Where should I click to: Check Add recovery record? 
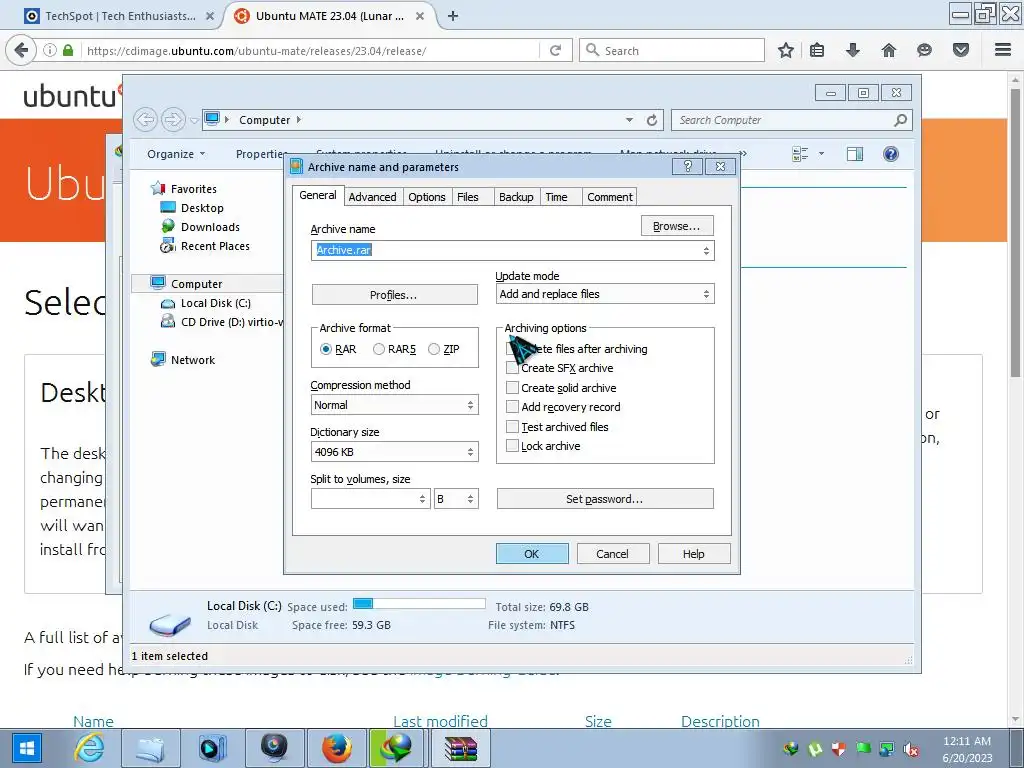[x=563, y=407]
